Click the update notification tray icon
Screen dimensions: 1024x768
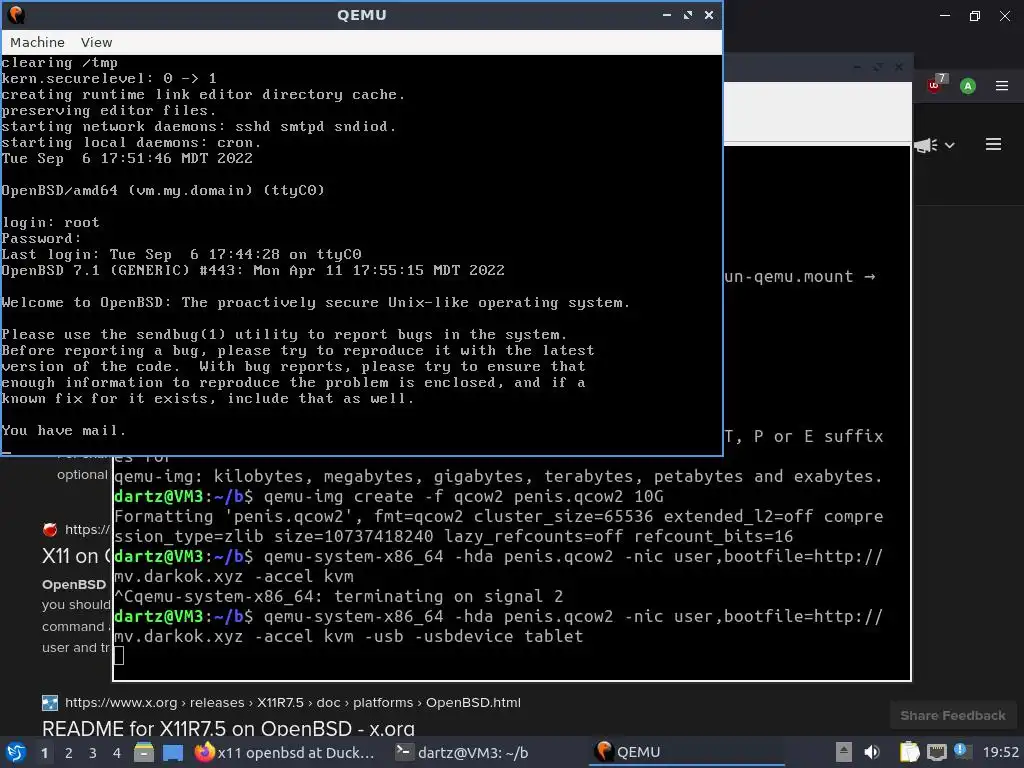pos(962,751)
